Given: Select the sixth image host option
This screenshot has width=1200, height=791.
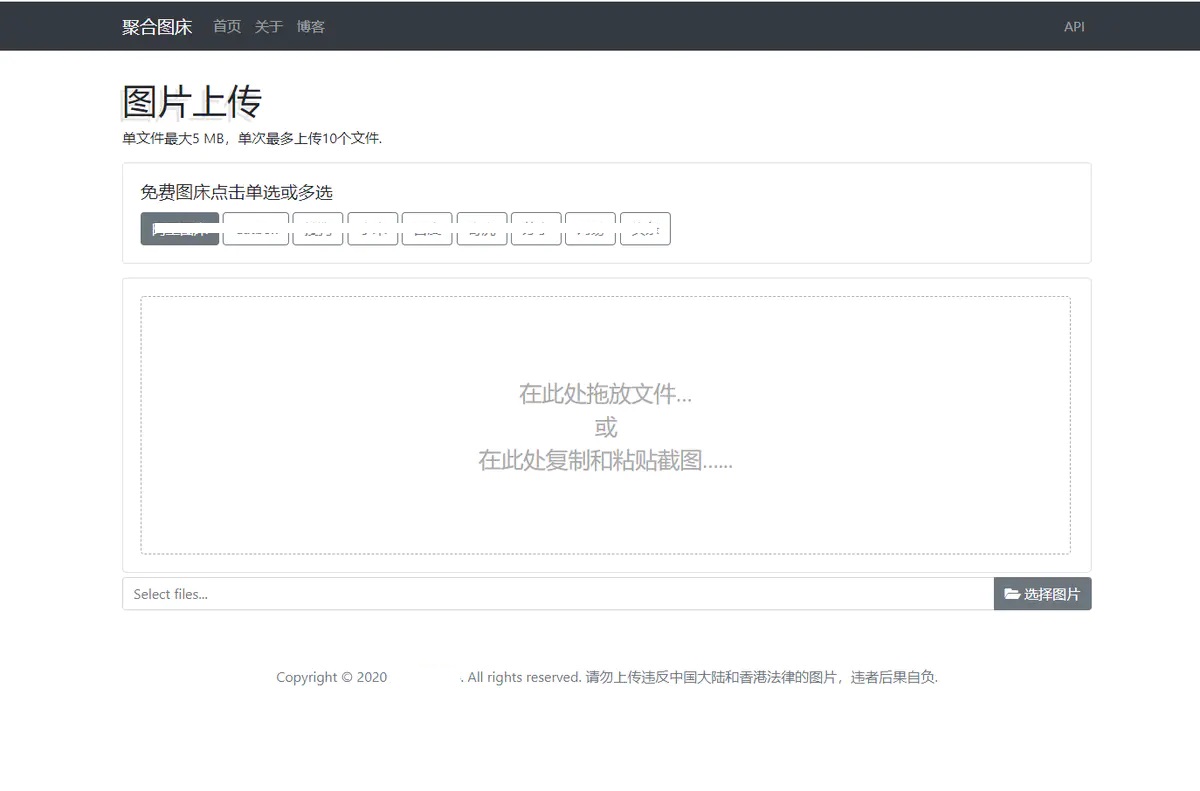Looking at the screenshot, I should 481,228.
